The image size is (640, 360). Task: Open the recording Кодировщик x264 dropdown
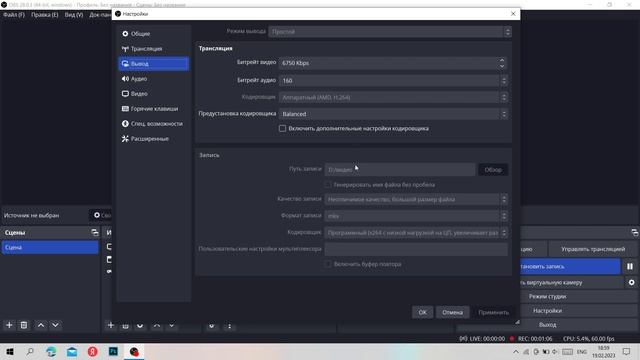coord(416,233)
